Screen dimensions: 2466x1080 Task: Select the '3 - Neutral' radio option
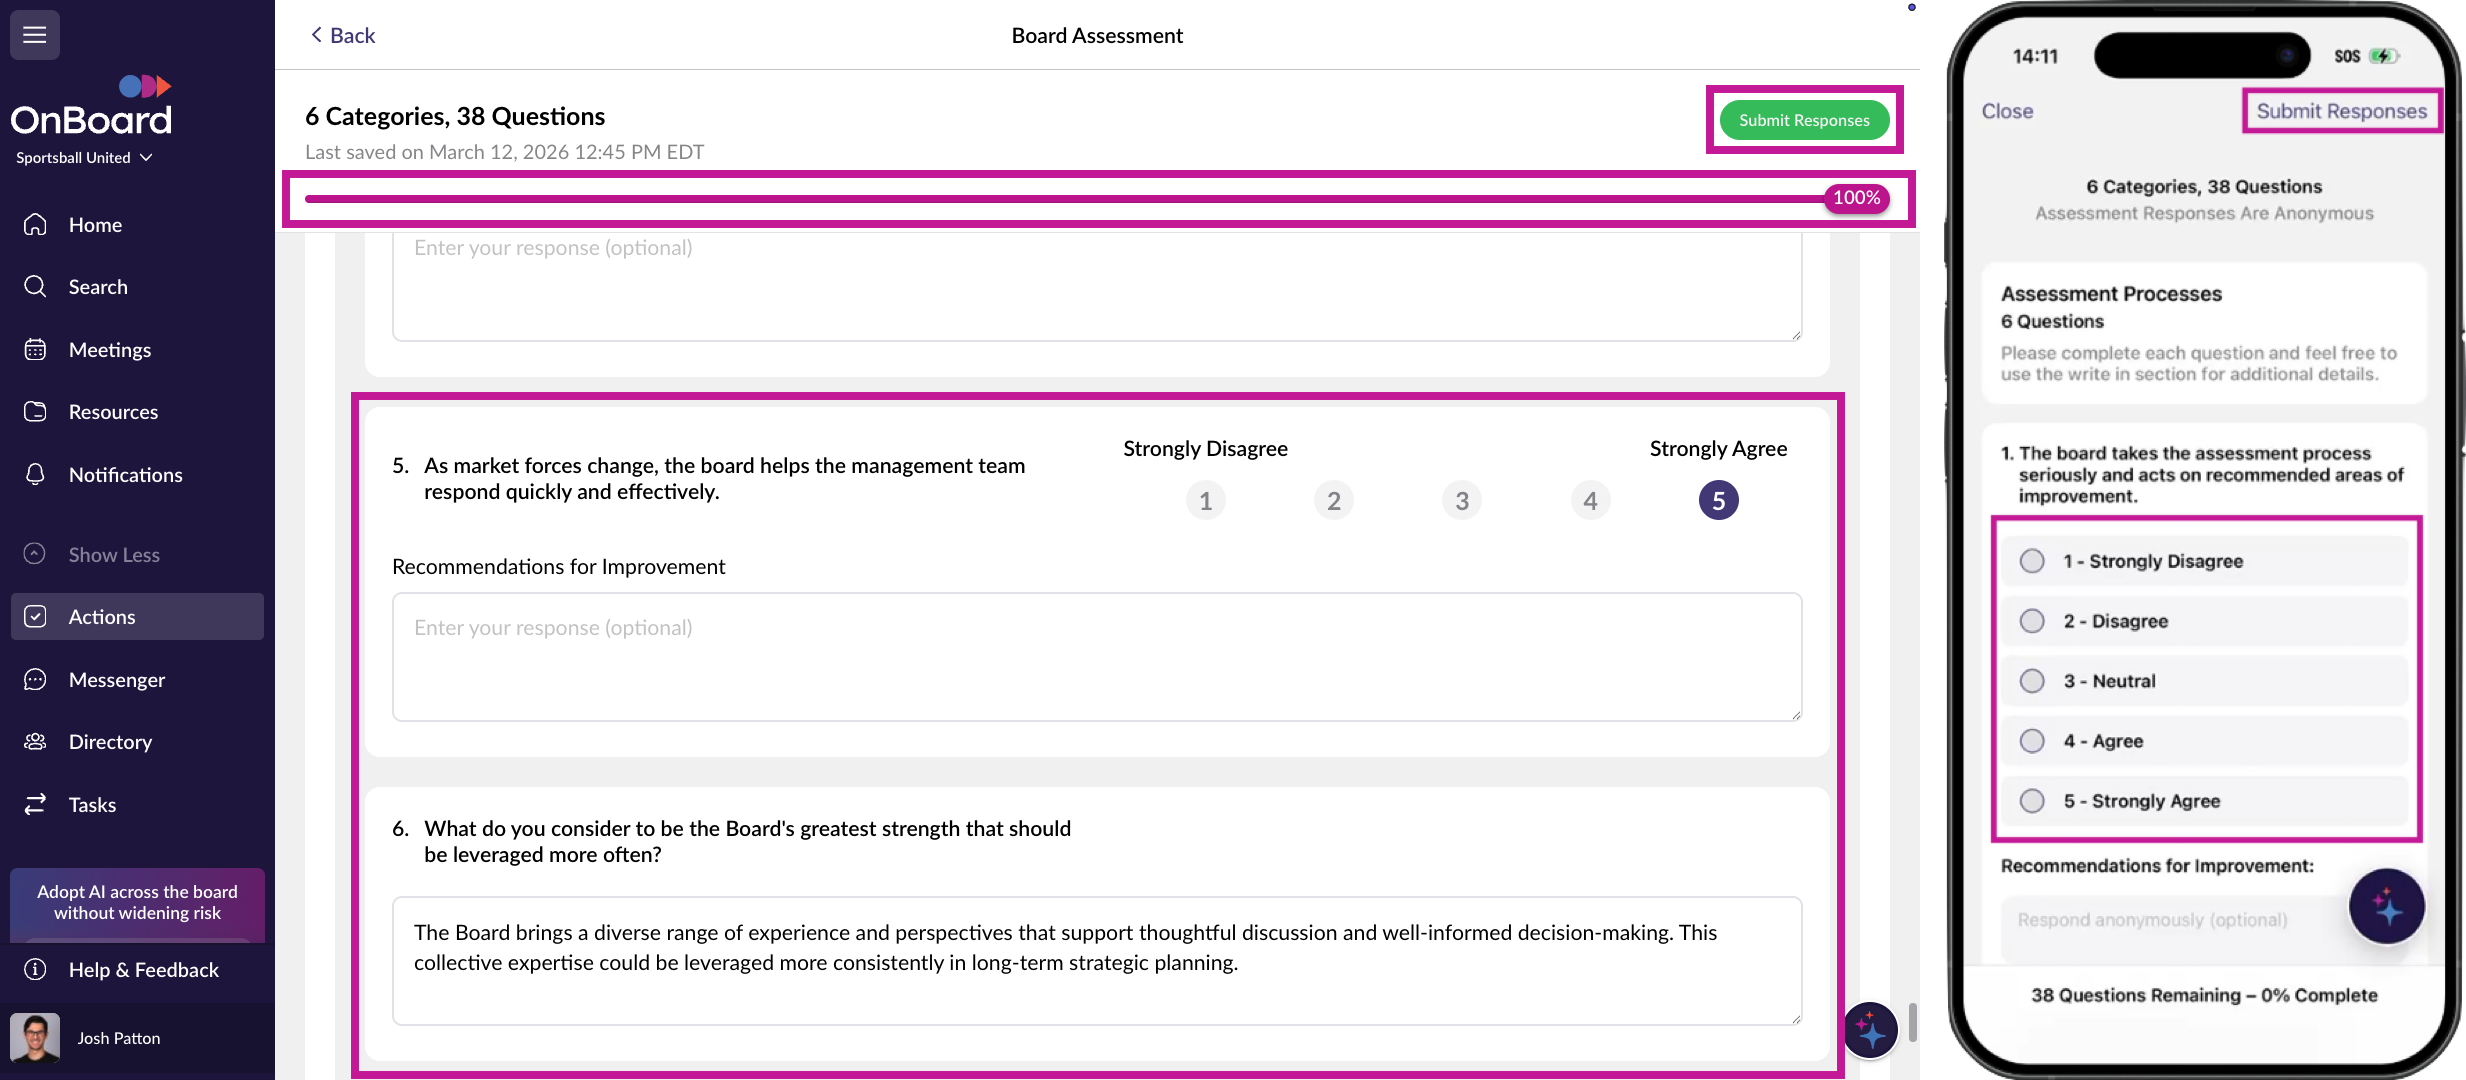tap(2032, 681)
